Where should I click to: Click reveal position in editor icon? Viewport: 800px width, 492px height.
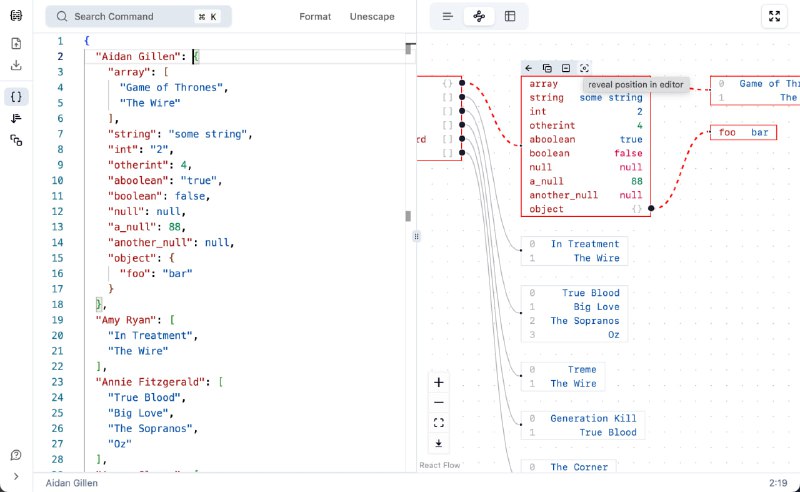[585, 68]
